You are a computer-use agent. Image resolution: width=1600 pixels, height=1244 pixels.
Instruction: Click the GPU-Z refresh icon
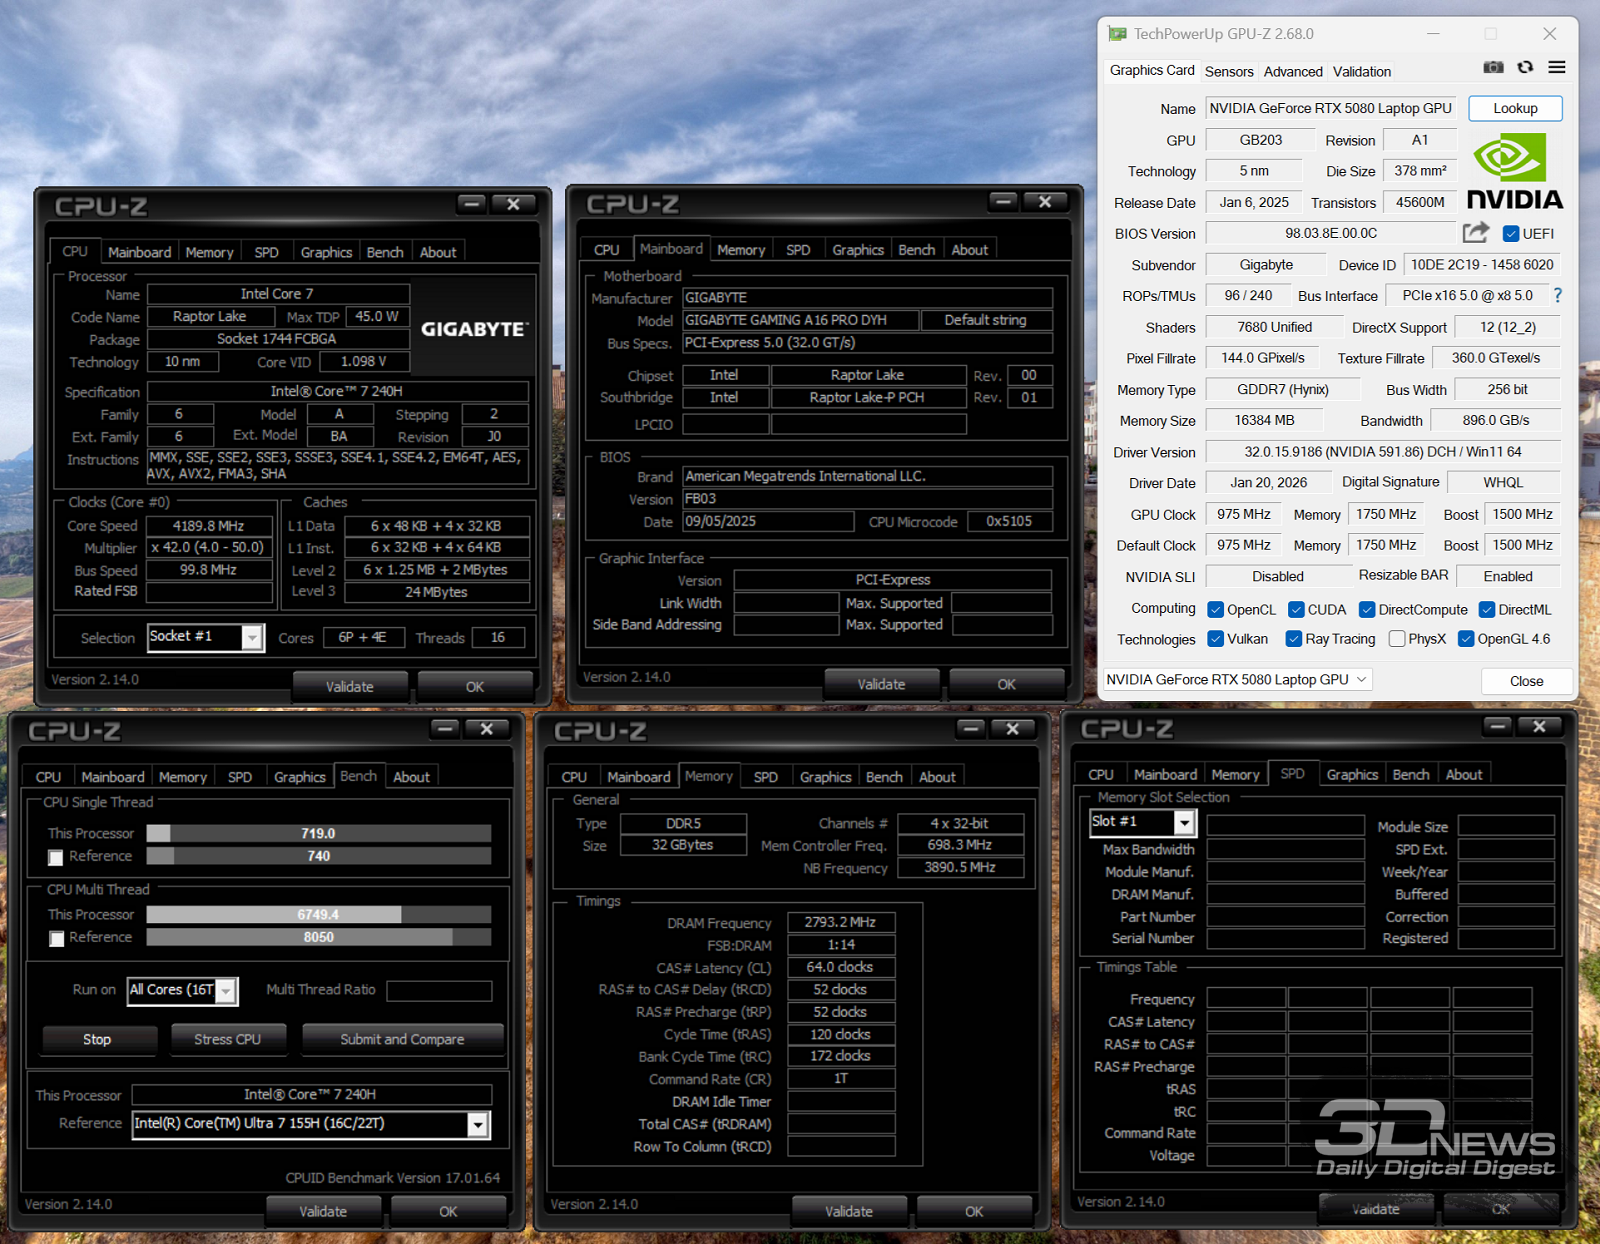tap(1525, 68)
